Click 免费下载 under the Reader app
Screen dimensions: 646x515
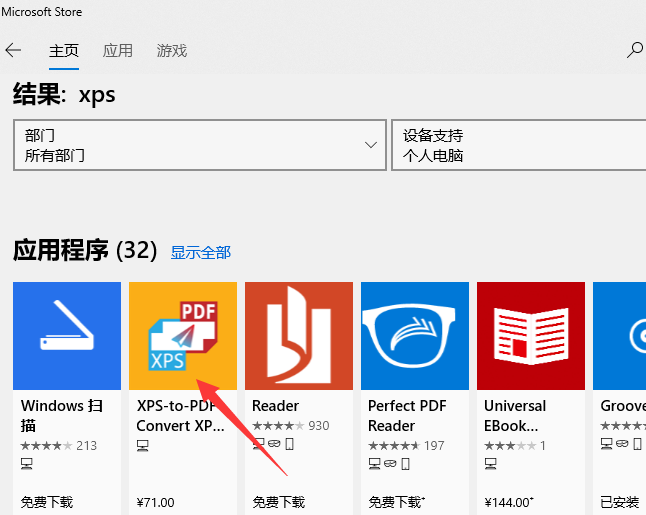point(279,502)
